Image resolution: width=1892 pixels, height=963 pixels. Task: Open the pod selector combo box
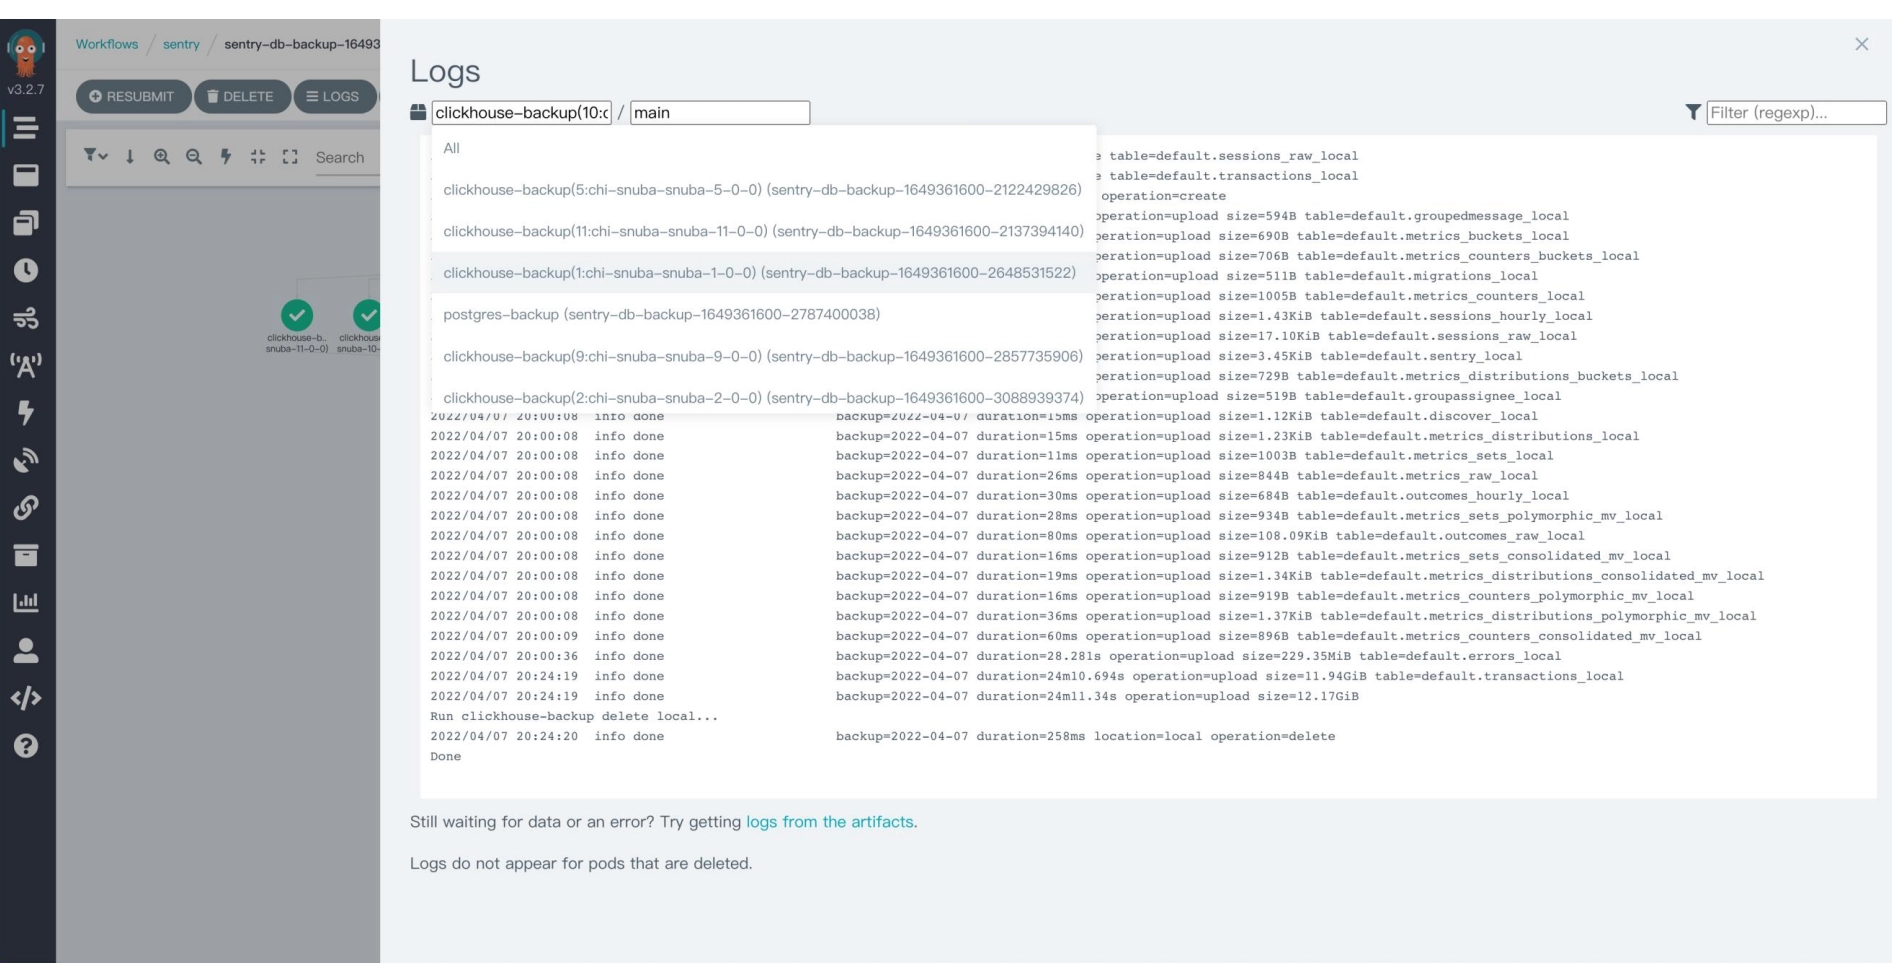(521, 113)
